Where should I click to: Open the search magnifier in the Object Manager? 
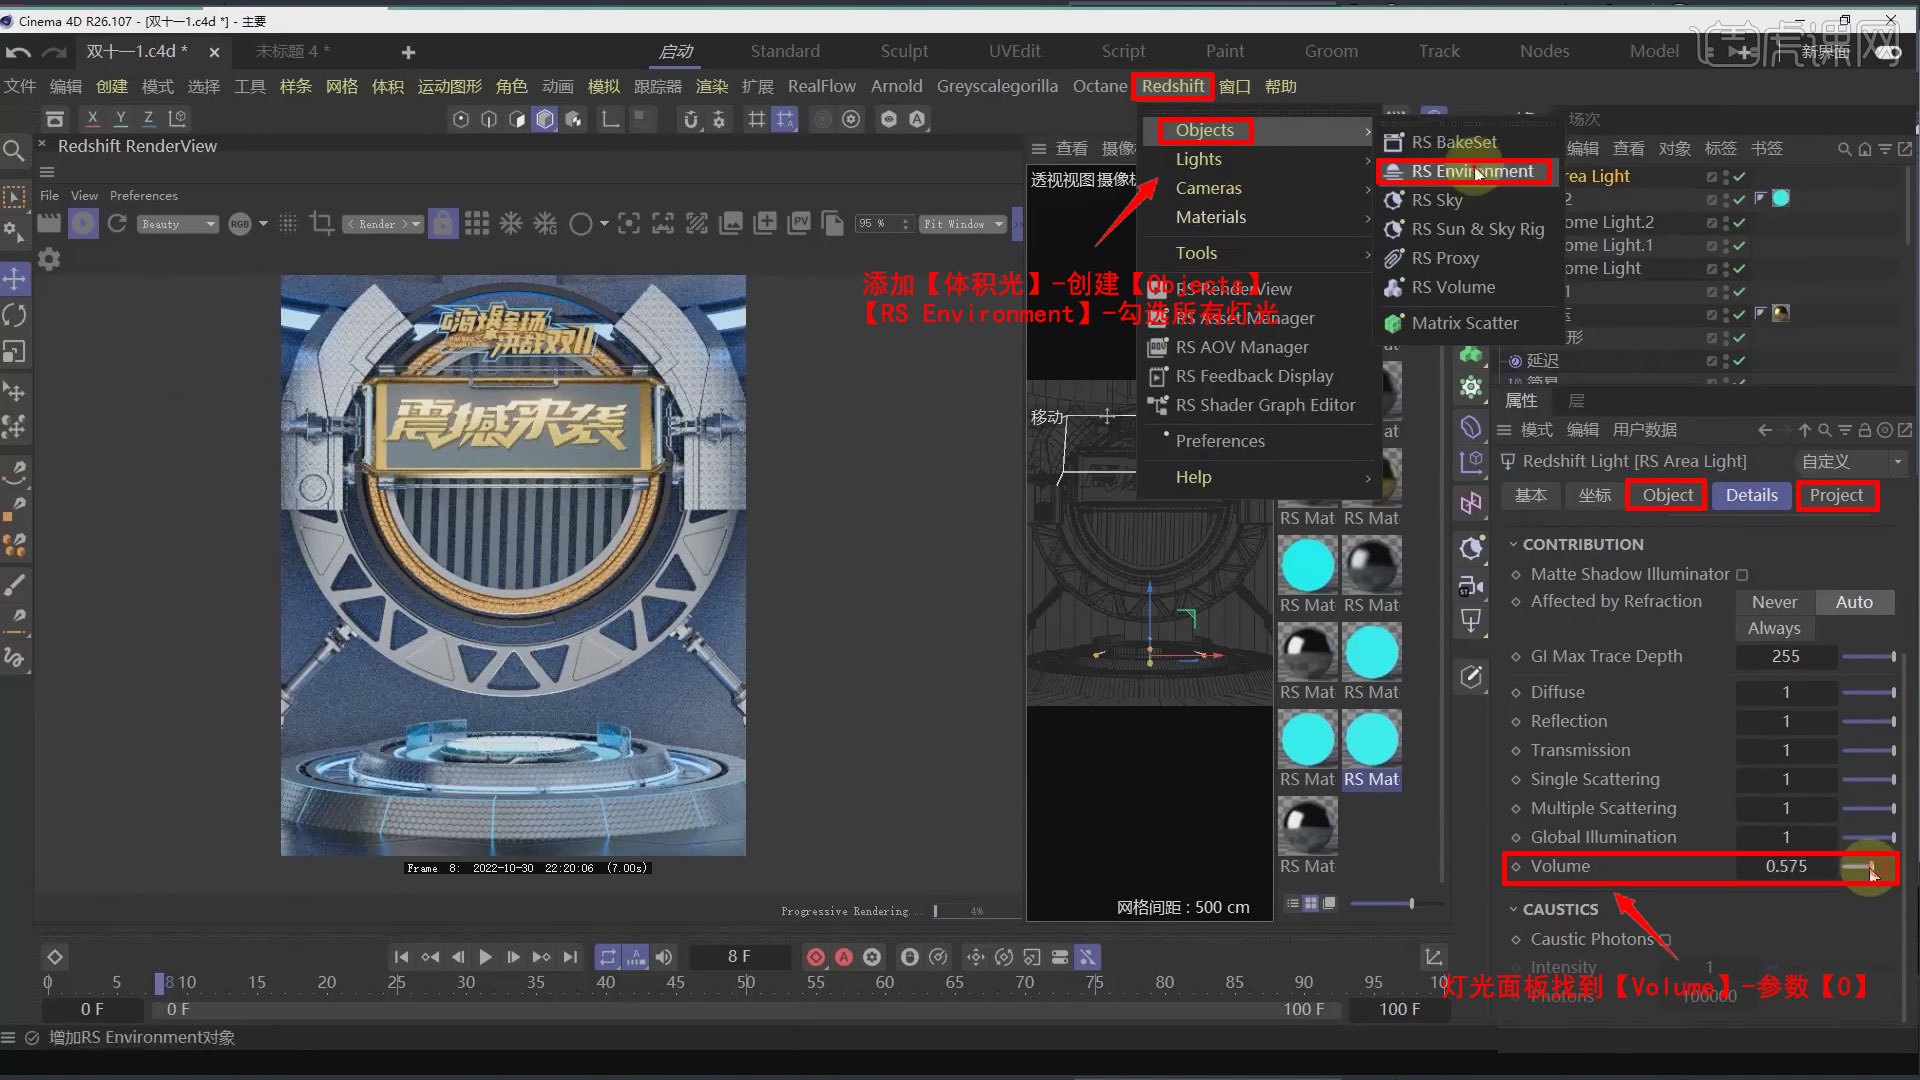(1843, 148)
